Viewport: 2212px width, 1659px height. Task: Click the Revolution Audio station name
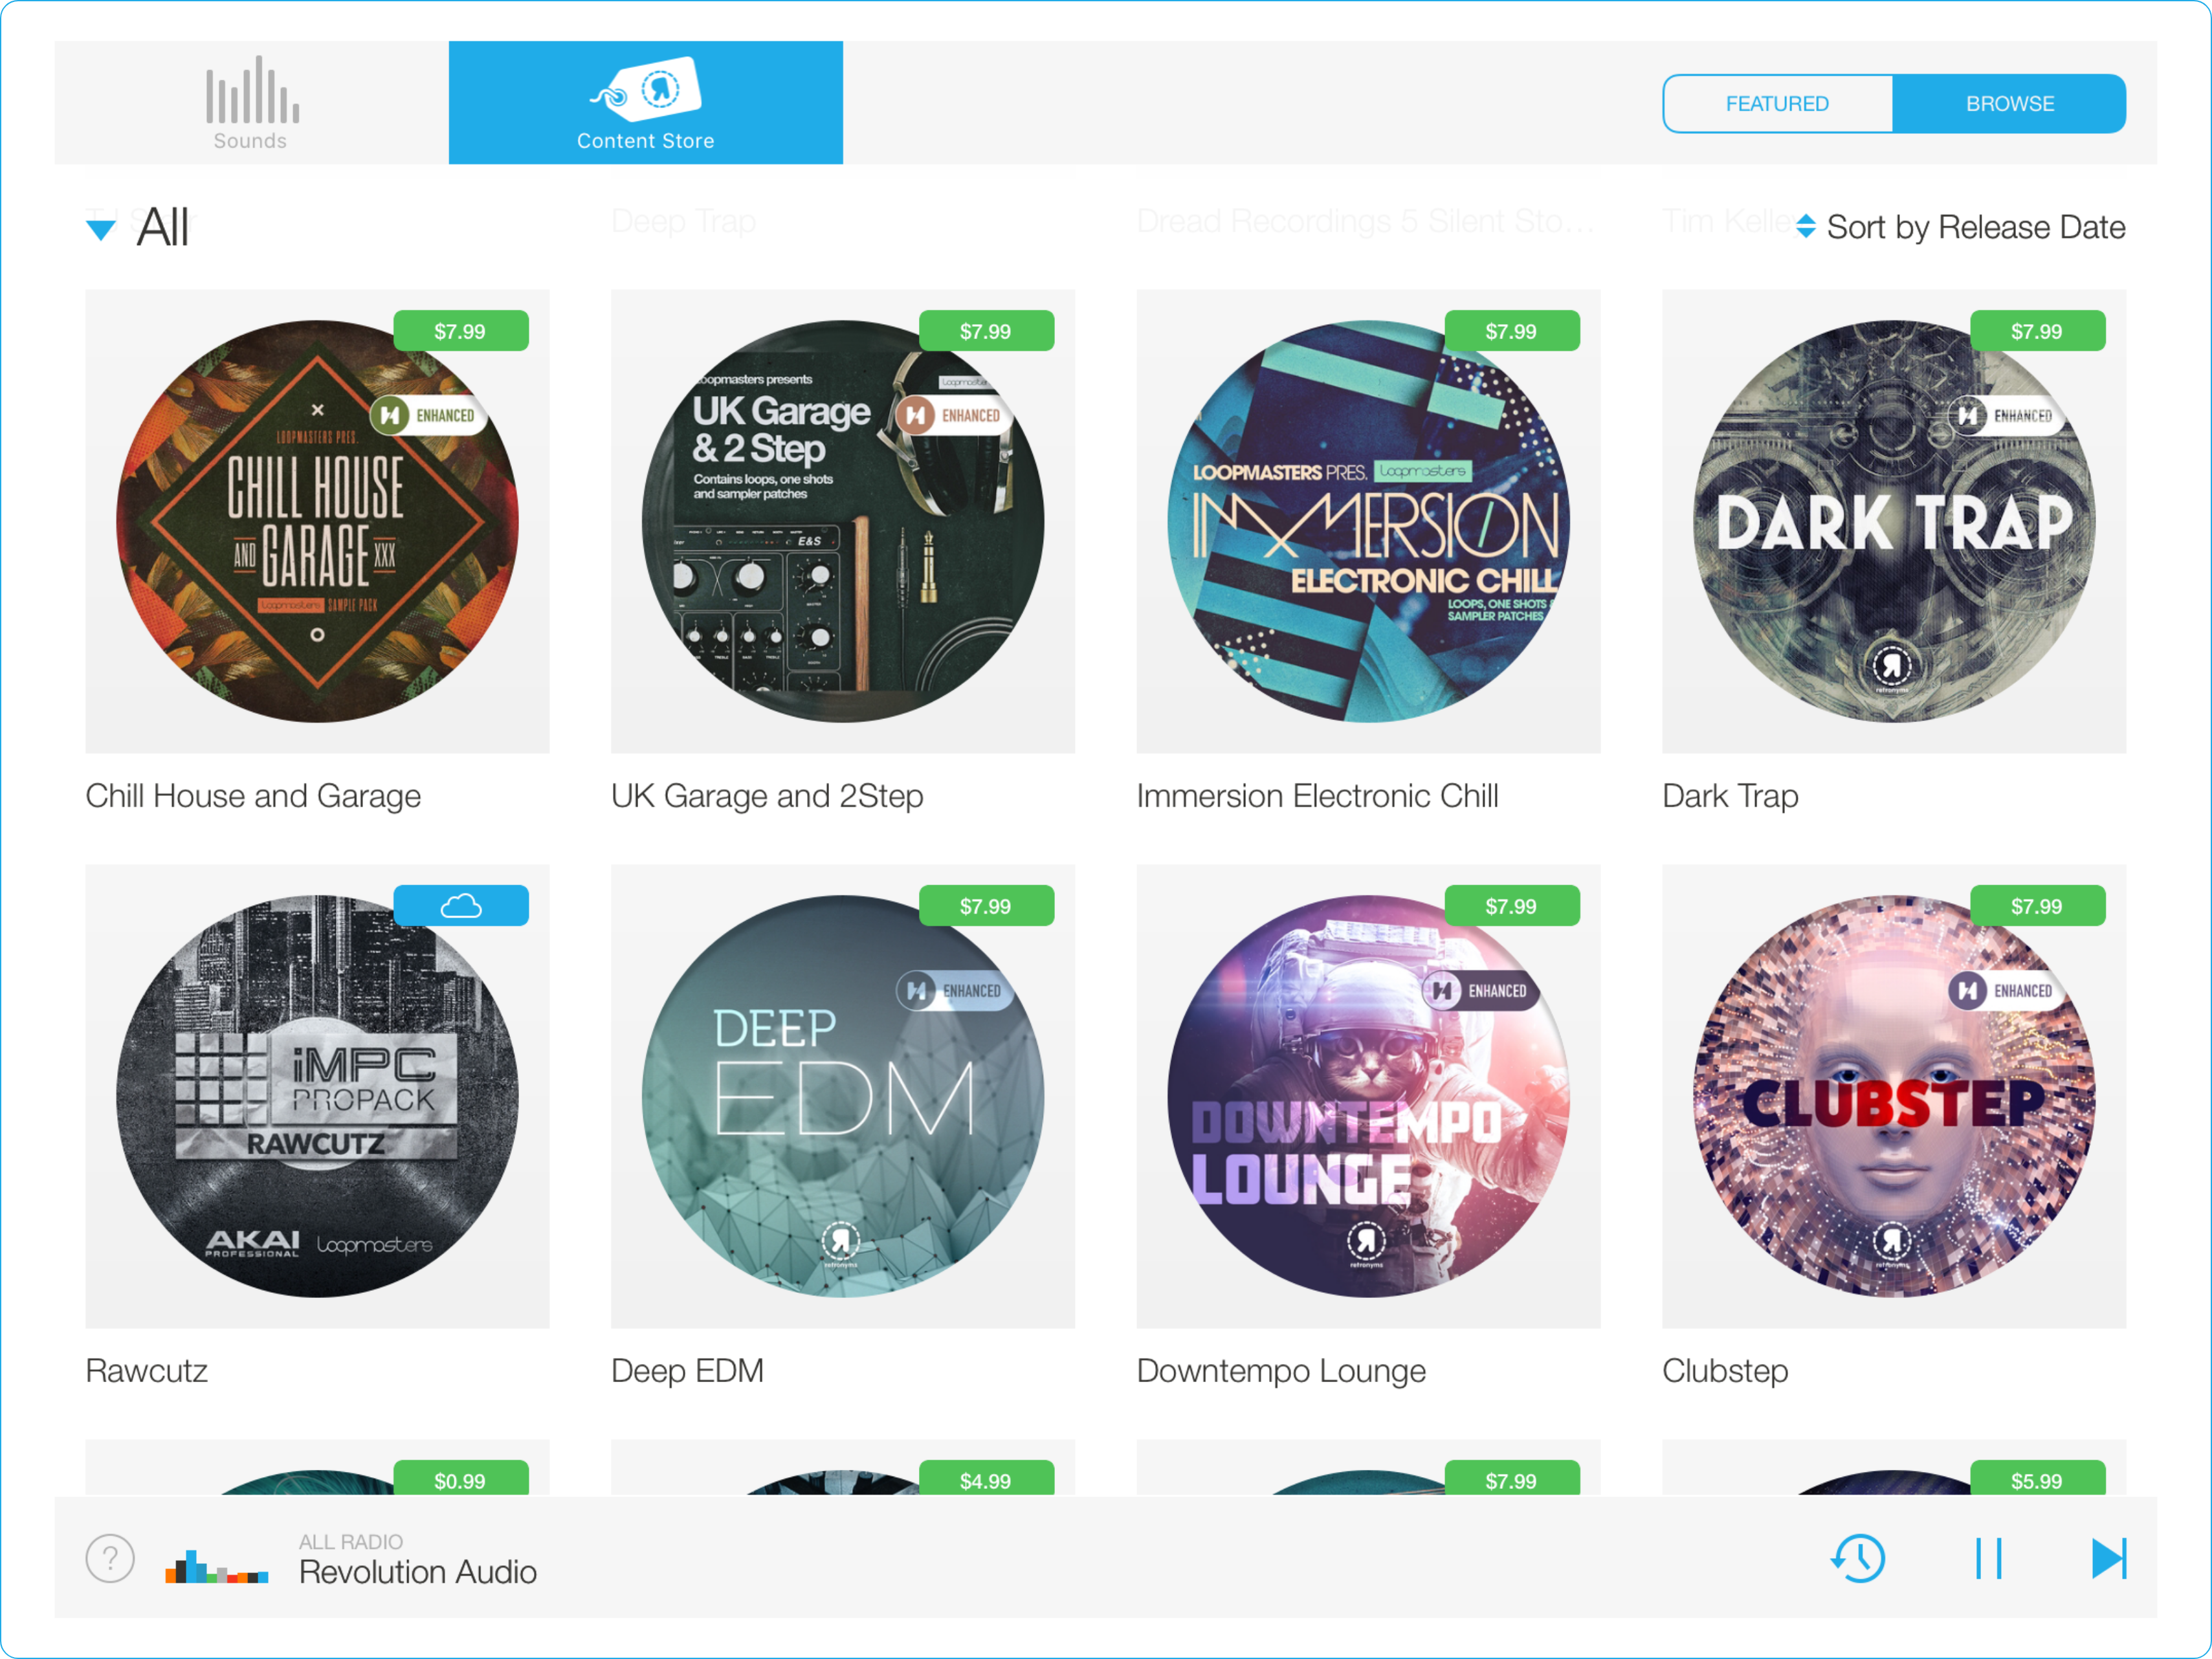coord(417,1572)
